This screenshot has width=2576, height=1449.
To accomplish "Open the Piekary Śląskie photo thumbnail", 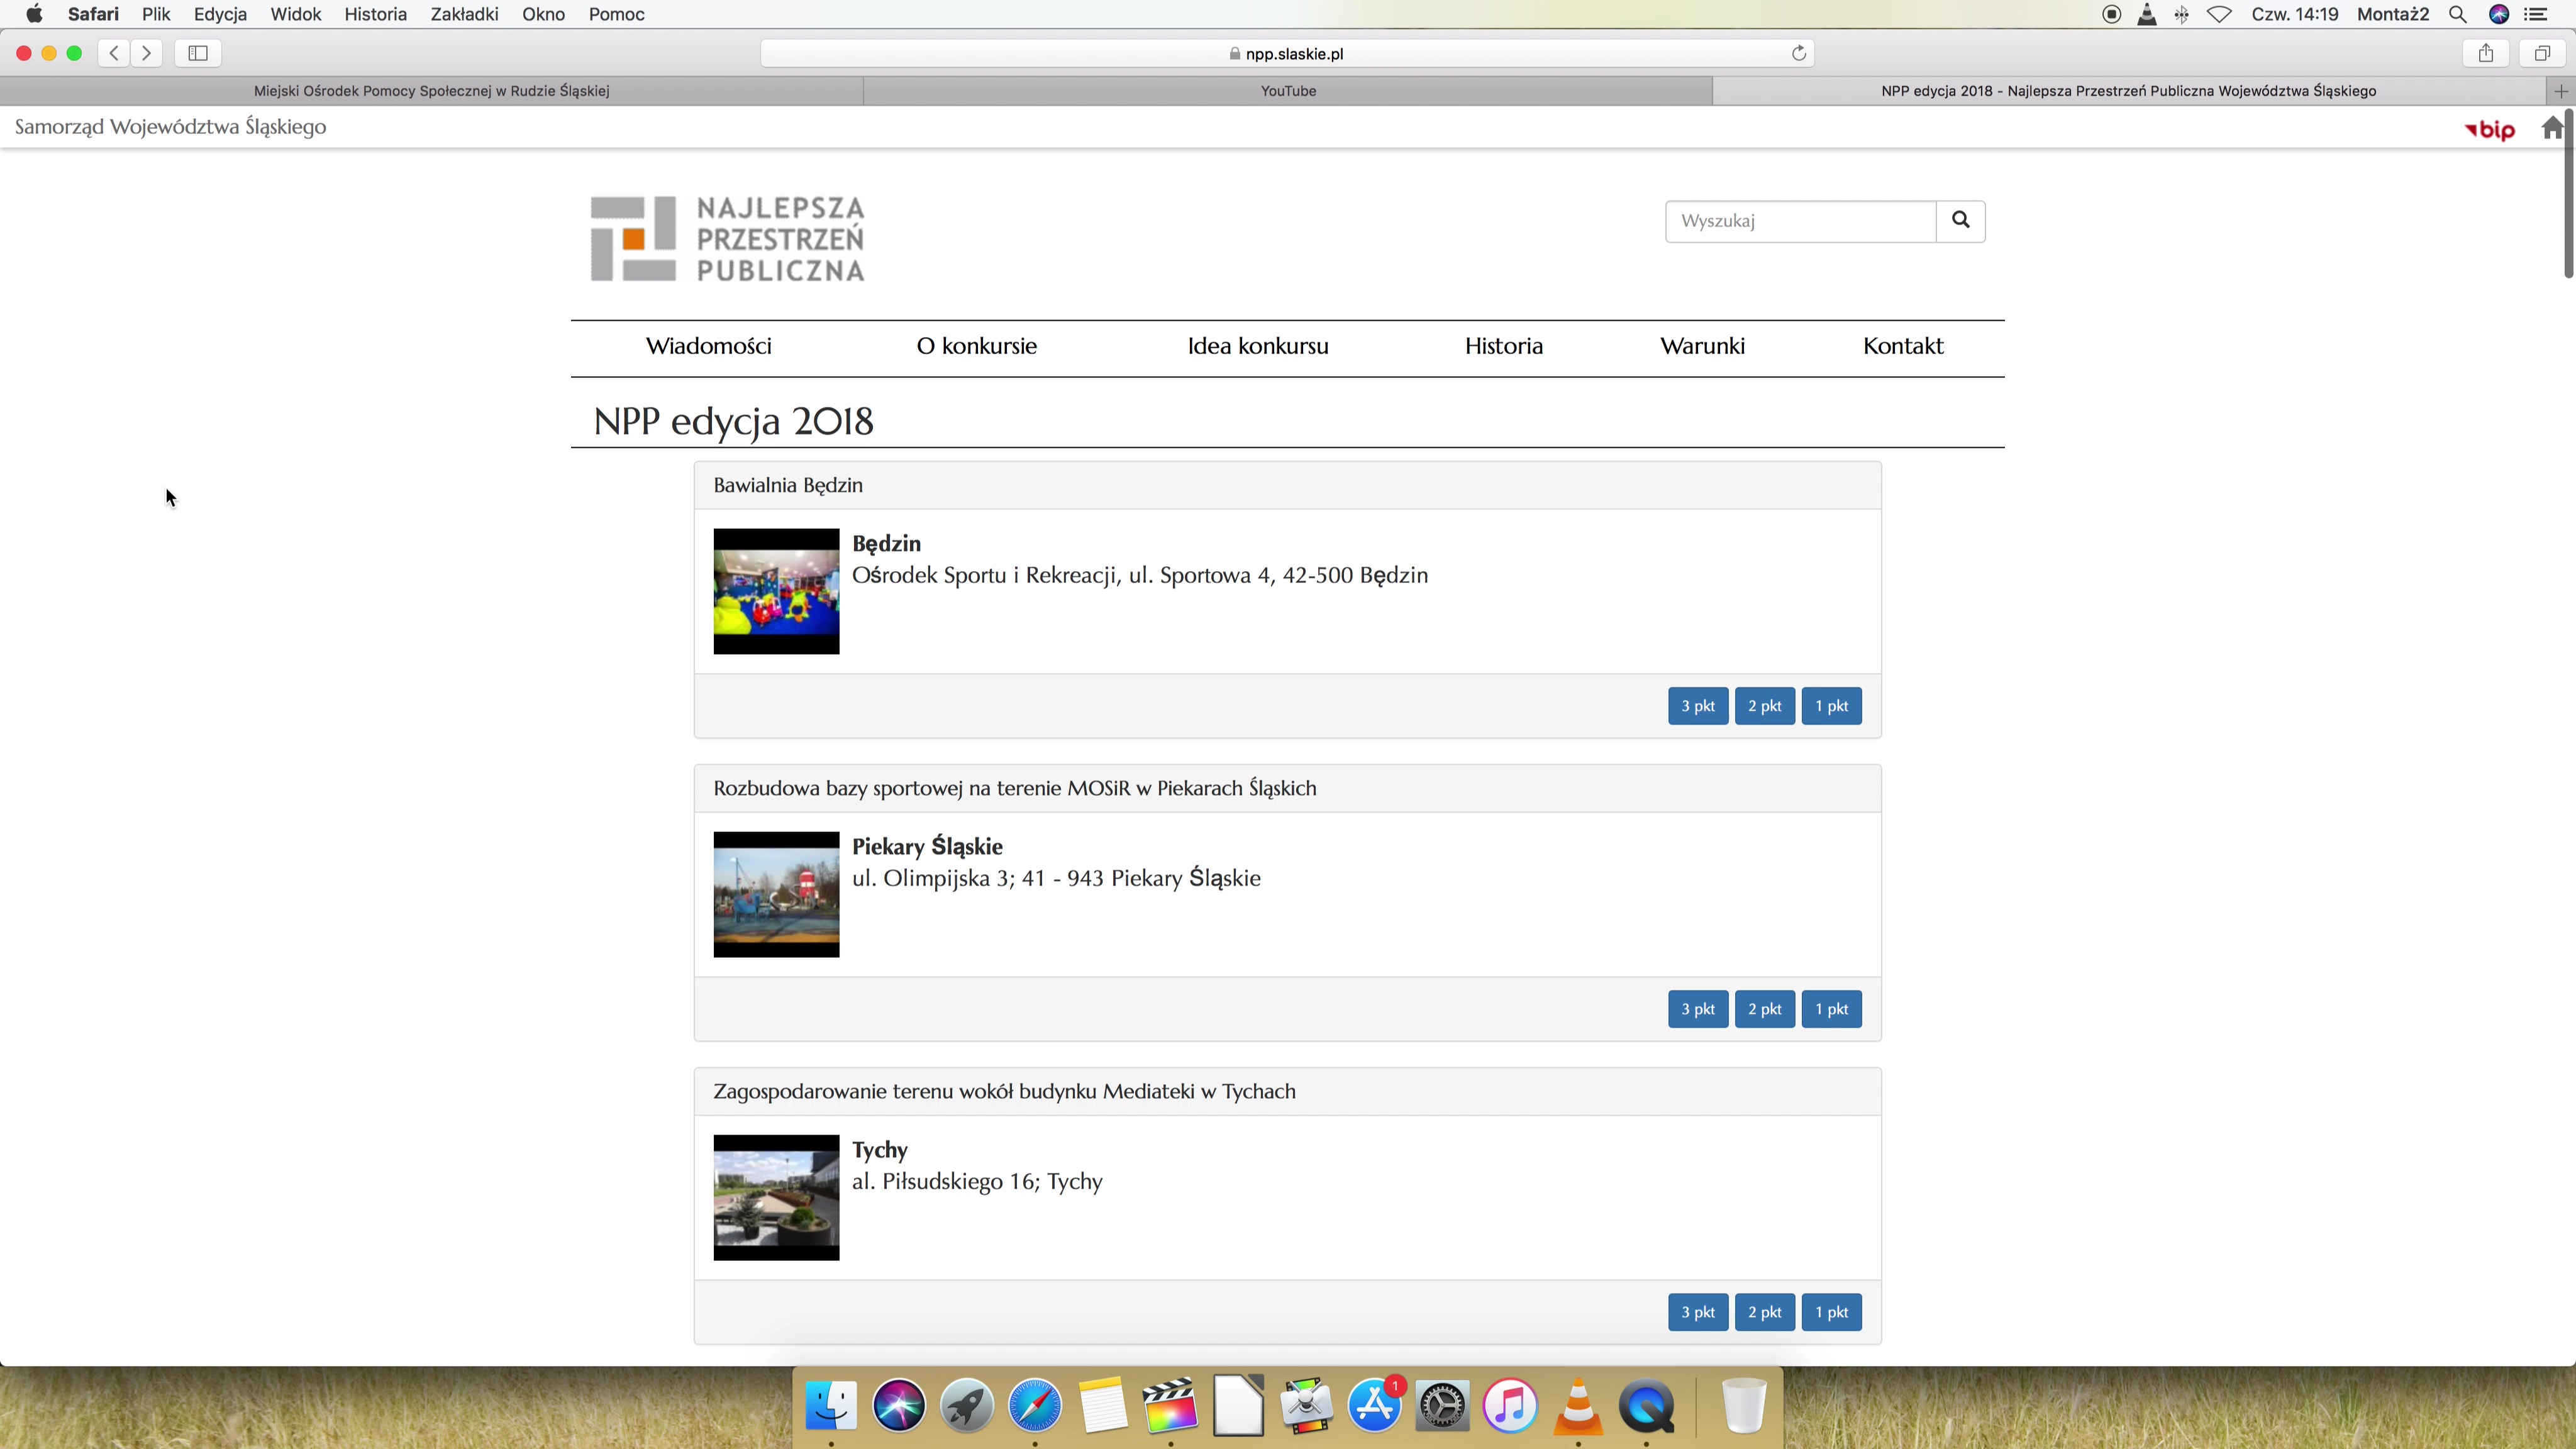I will coord(776,894).
